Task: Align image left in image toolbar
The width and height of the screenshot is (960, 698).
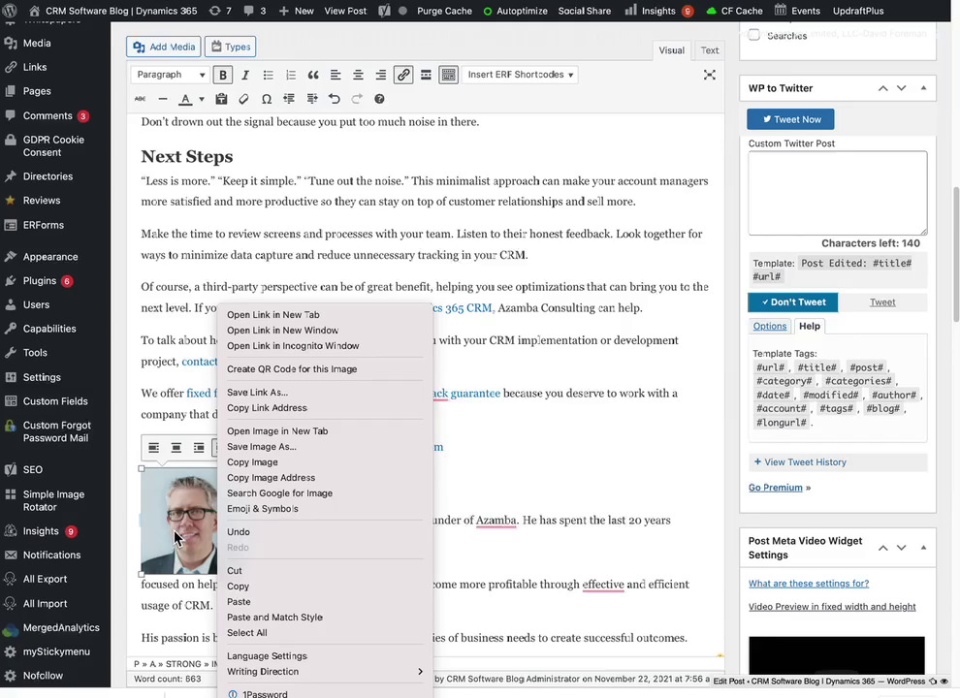Action: point(154,448)
